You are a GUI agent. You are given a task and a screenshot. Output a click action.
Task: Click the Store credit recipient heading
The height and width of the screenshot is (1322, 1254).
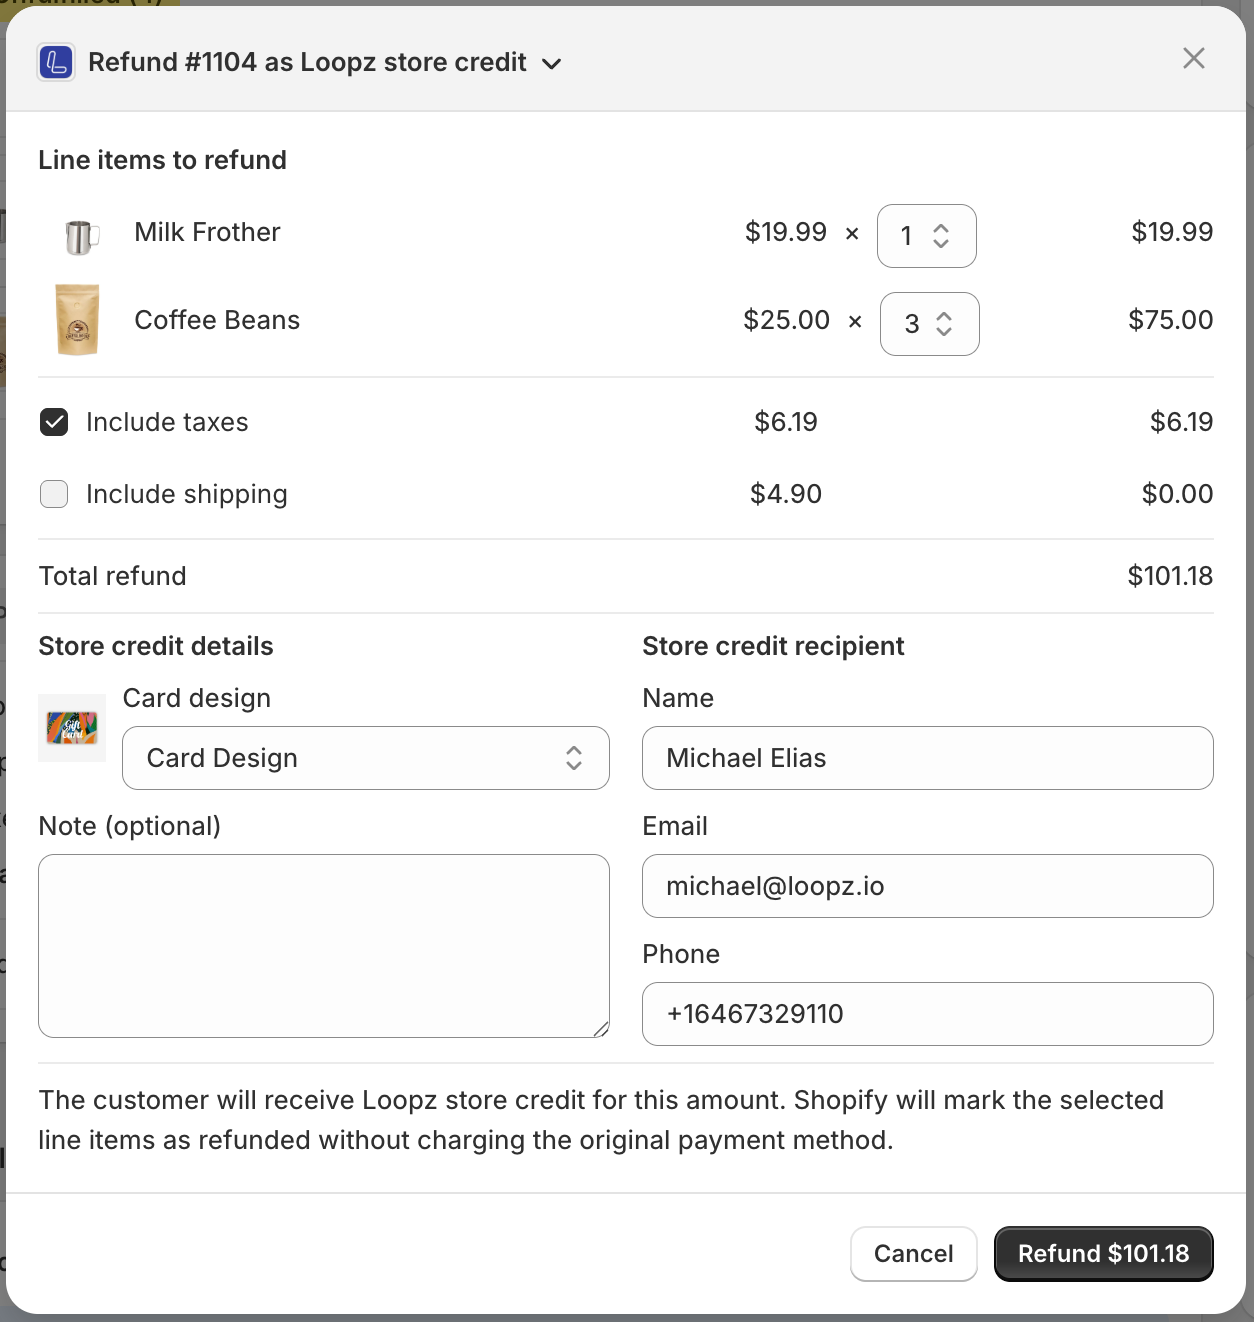click(x=773, y=646)
